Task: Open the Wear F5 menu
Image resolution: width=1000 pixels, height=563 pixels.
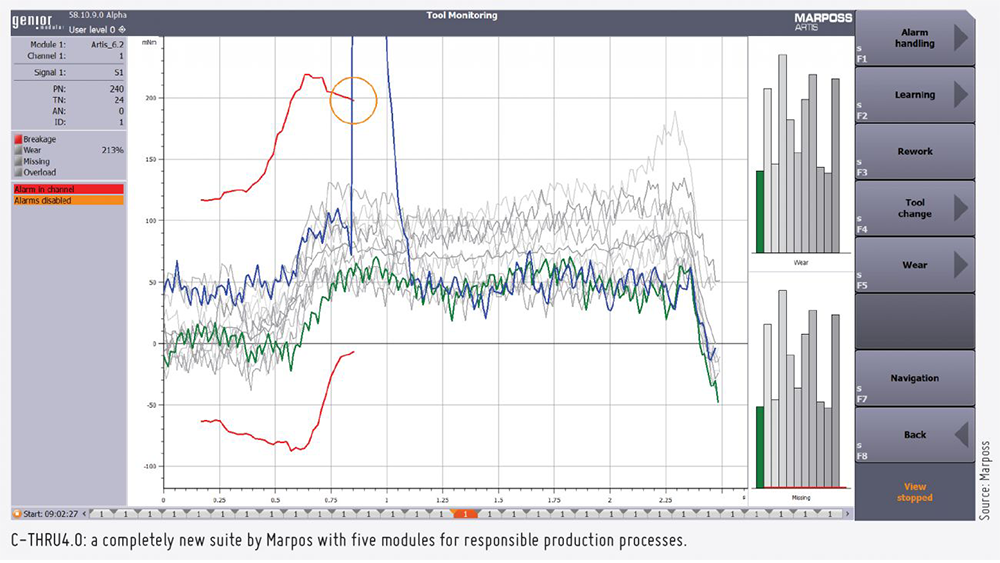Action: pyautogui.click(x=914, y=265)
